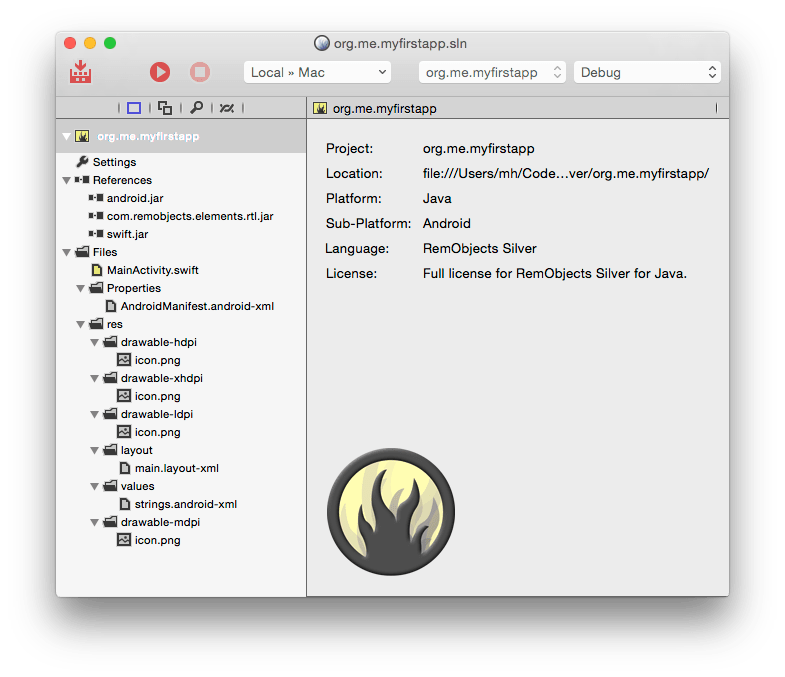Click the Full license for RemObjects Silver text

(x=555, y=274)
